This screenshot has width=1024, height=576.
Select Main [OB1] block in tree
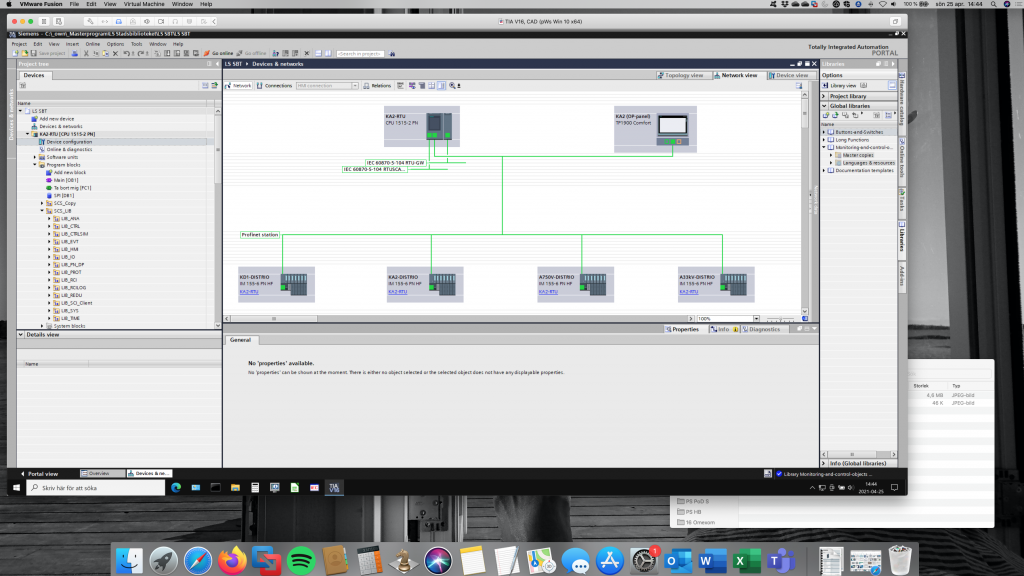[x=65, y=180]
